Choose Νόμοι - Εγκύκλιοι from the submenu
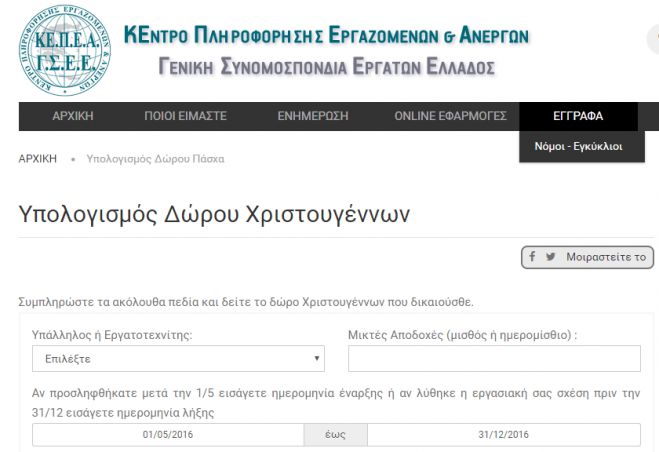Image resolution: width=659 pixels, height=452 pixels. pyautogui.click(x=579, y=146)
